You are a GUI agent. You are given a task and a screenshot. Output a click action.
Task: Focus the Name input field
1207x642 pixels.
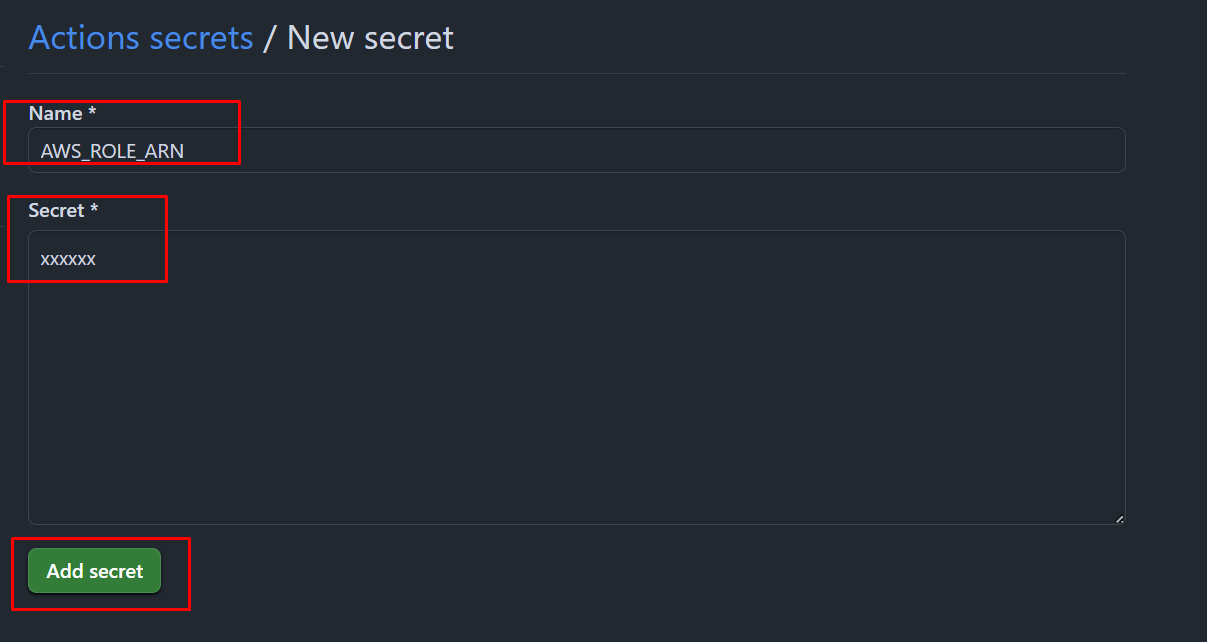click(576, 150)
